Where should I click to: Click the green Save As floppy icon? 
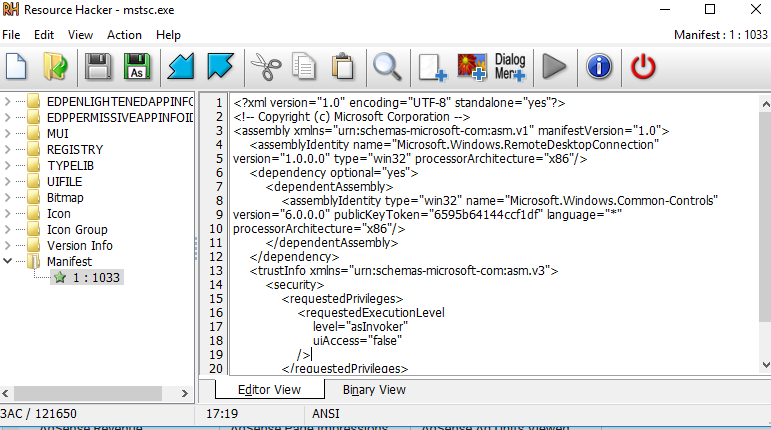(x=137, y=66)
